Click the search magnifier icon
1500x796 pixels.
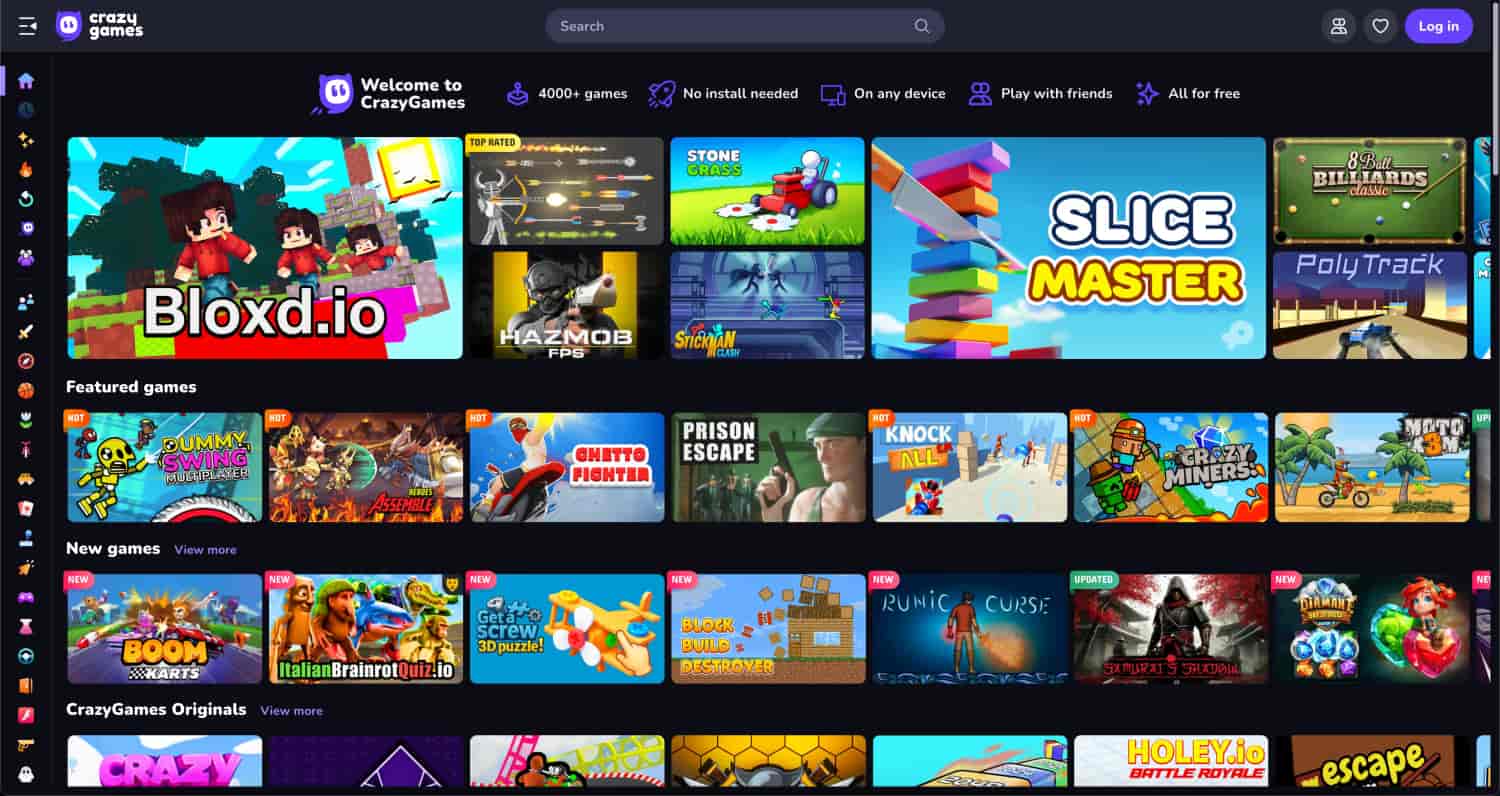(x=921, y=26)
